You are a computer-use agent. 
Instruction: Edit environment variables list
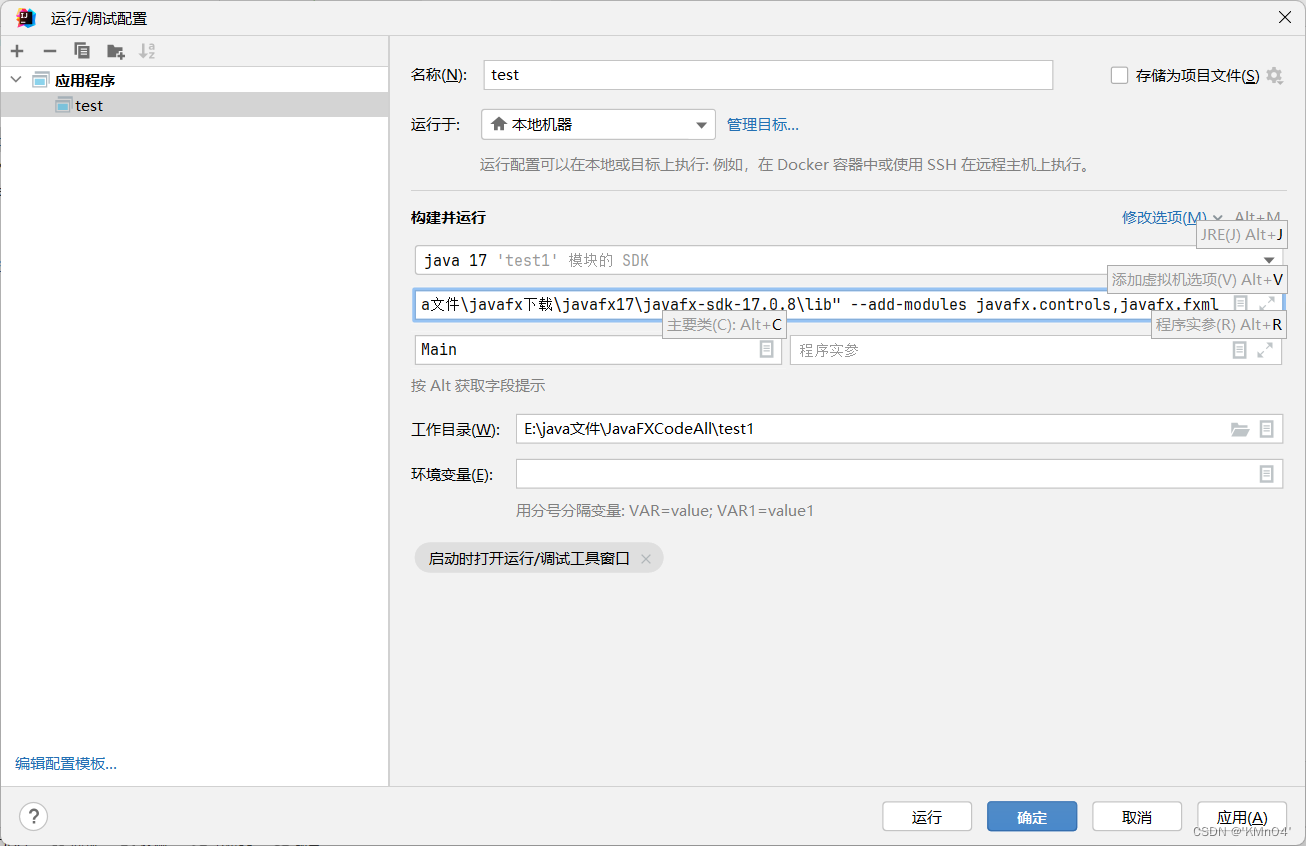point(1267,474)
